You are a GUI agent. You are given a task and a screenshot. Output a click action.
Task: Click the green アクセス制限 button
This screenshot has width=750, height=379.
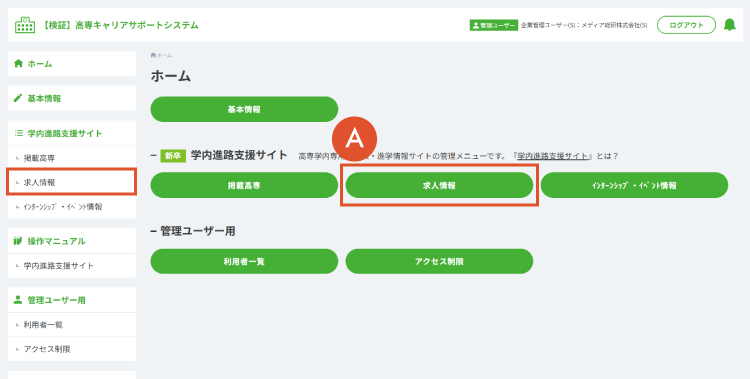439,261
